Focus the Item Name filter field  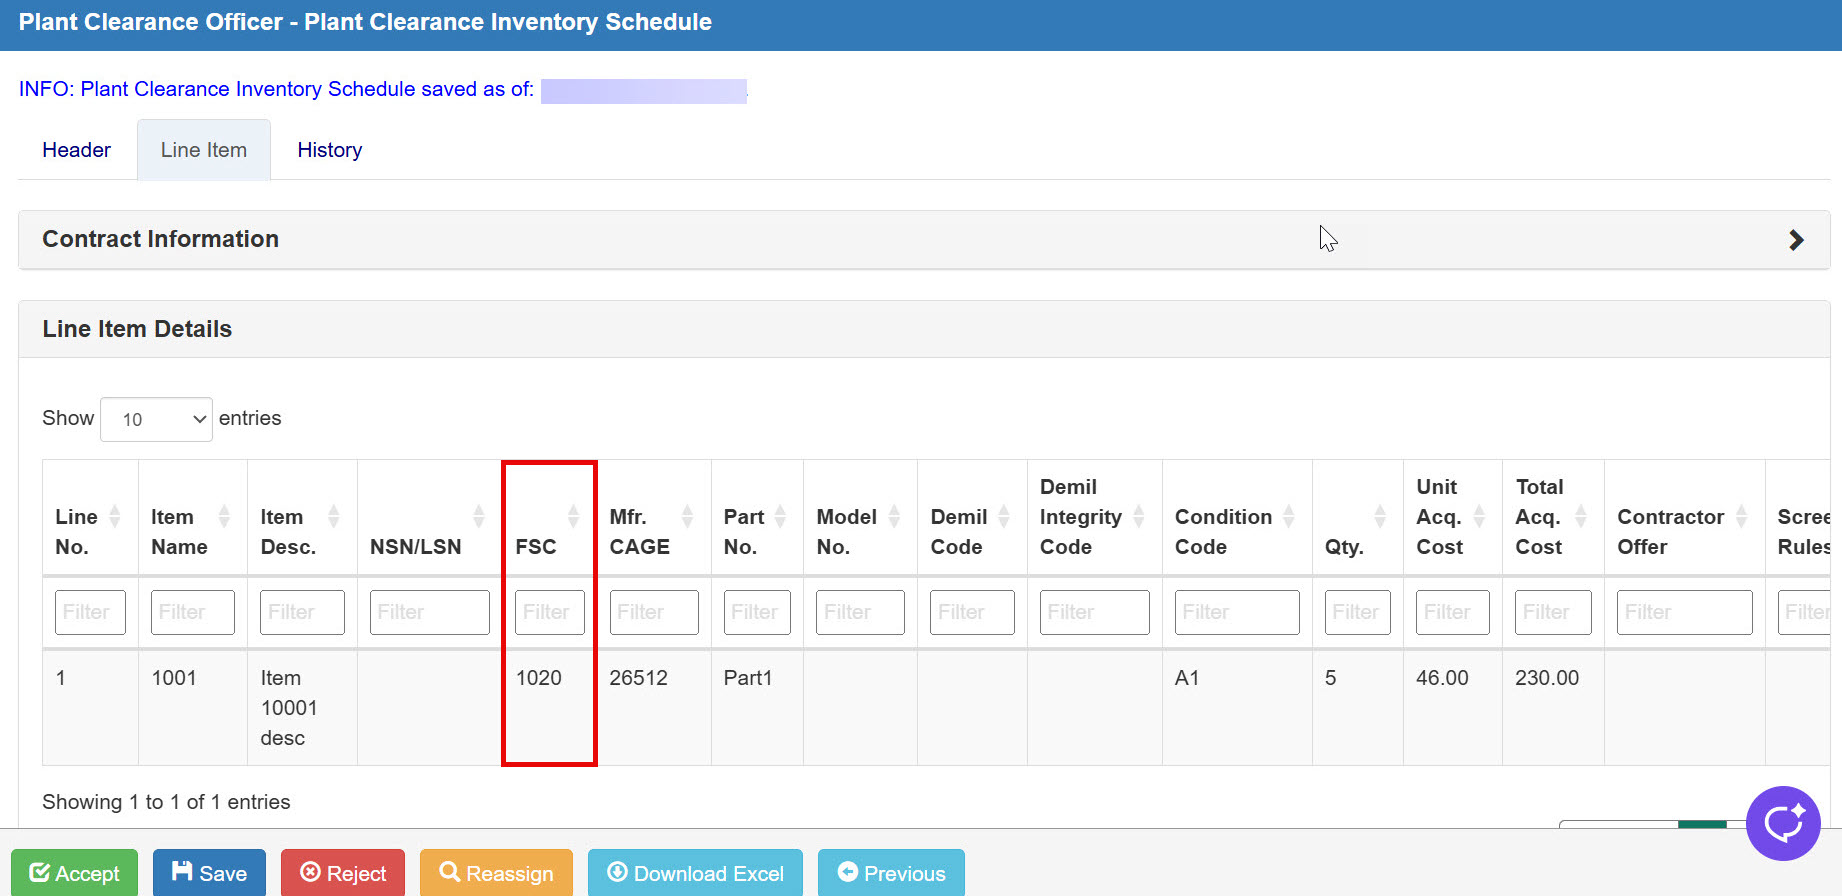193,612
